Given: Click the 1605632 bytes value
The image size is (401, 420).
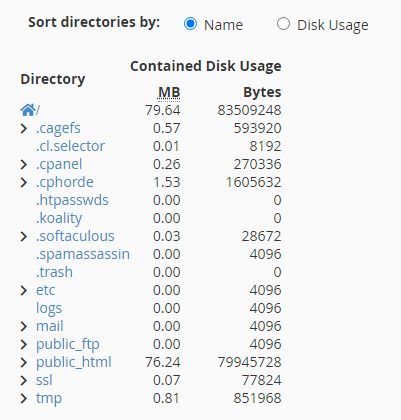Looking at the screenshot, I should pyautogui.click(x=254, y=182).
